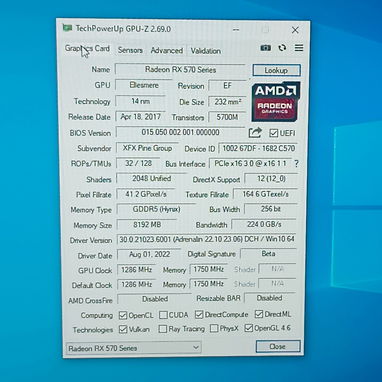Click the Revision value EF
382x382 pixels.
click(x=227, y=86)
